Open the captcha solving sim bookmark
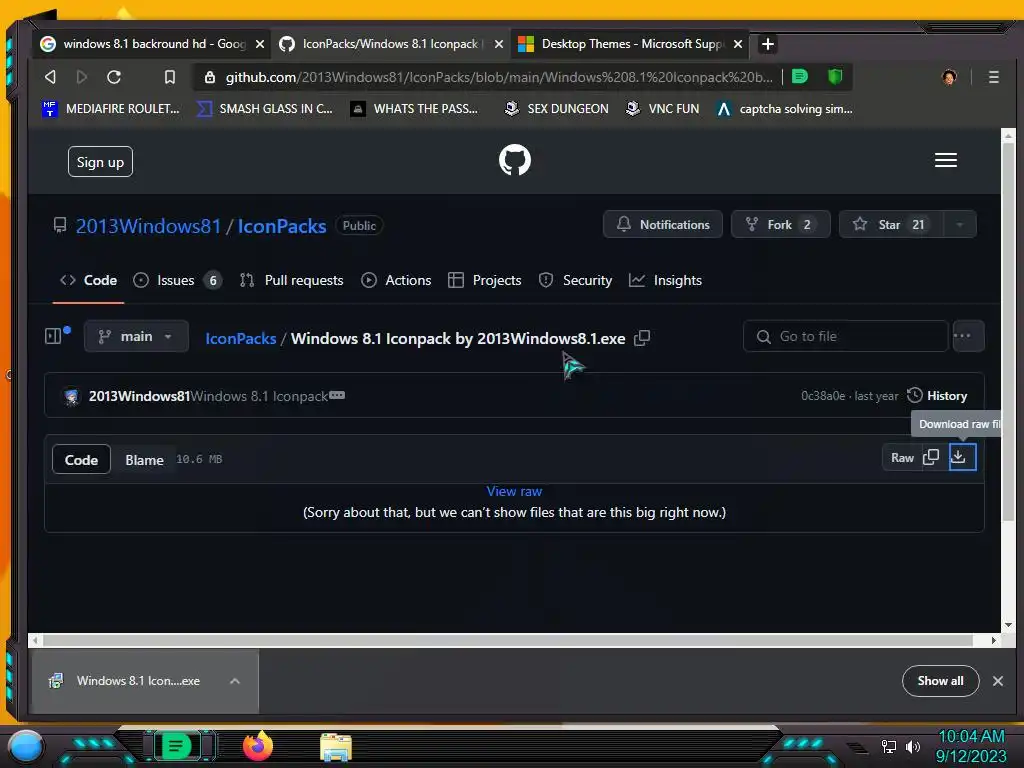 click(x=784, y=108)
